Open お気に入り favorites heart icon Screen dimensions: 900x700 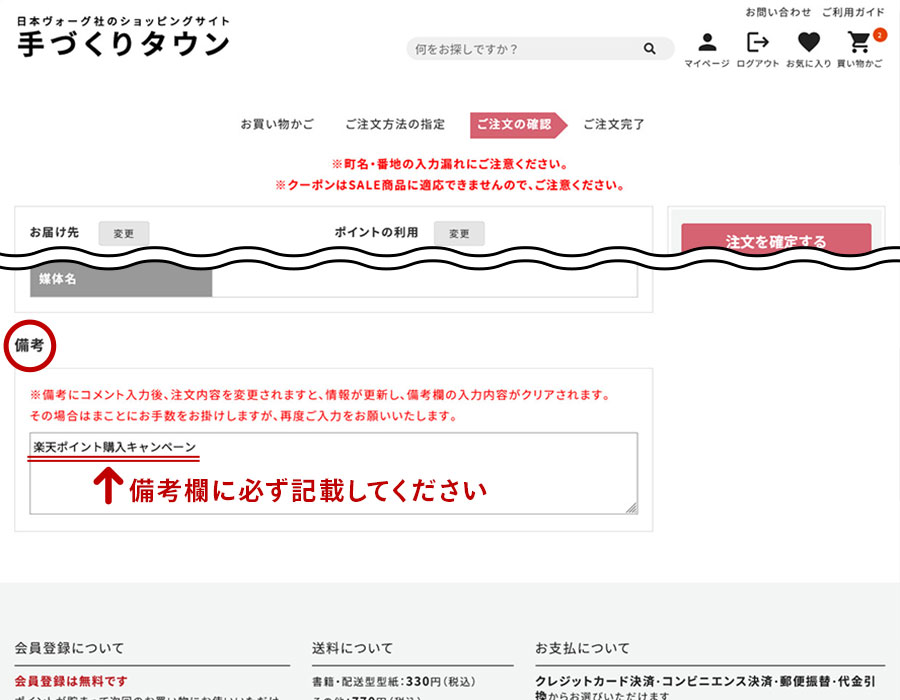(x=808, y=42)
